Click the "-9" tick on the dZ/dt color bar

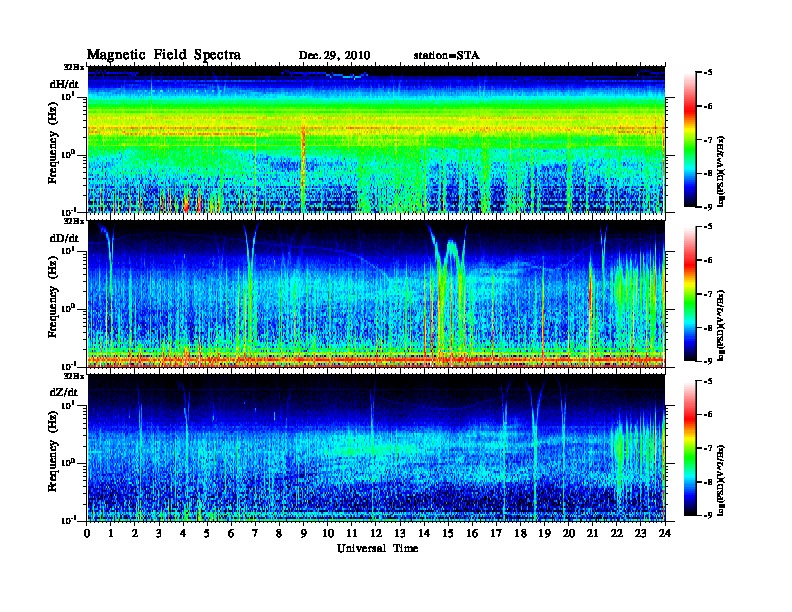[x=708, y=515]
